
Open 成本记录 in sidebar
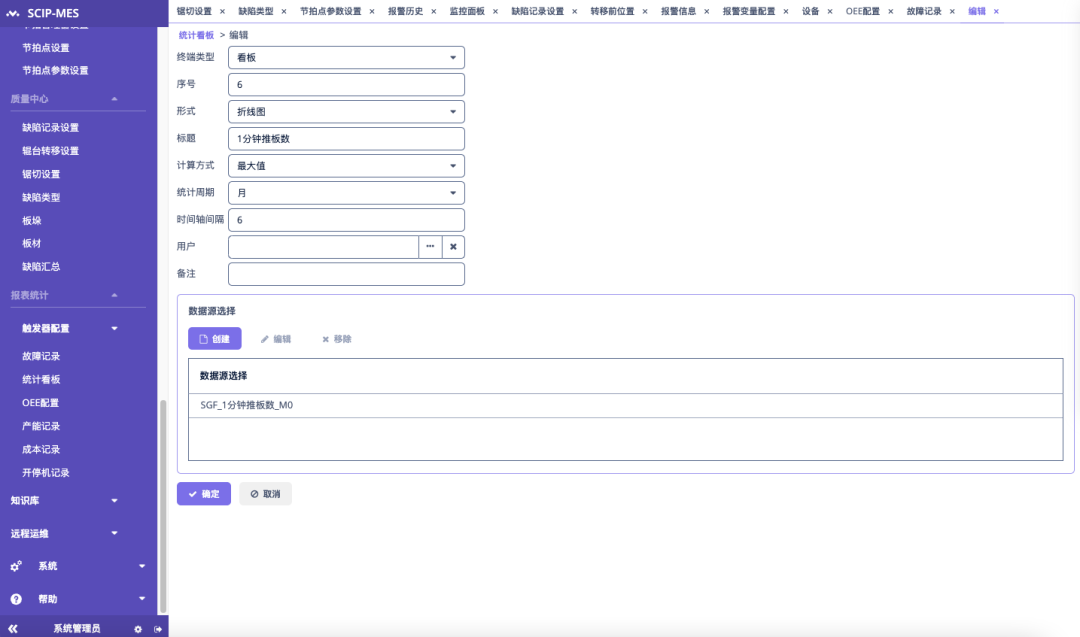41,449
